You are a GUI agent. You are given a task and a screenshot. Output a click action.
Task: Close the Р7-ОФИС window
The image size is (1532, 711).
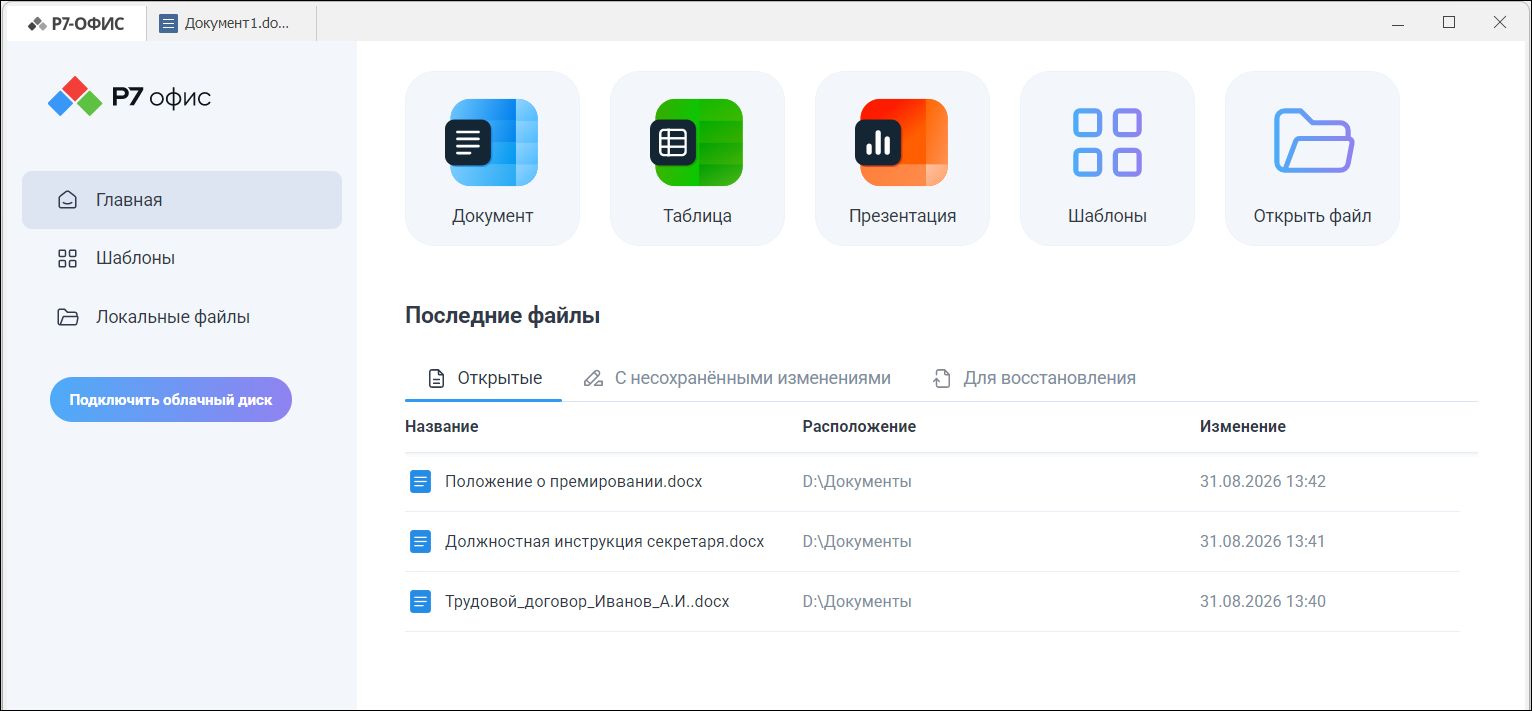pyautogui.click(x=1499, y=22)
